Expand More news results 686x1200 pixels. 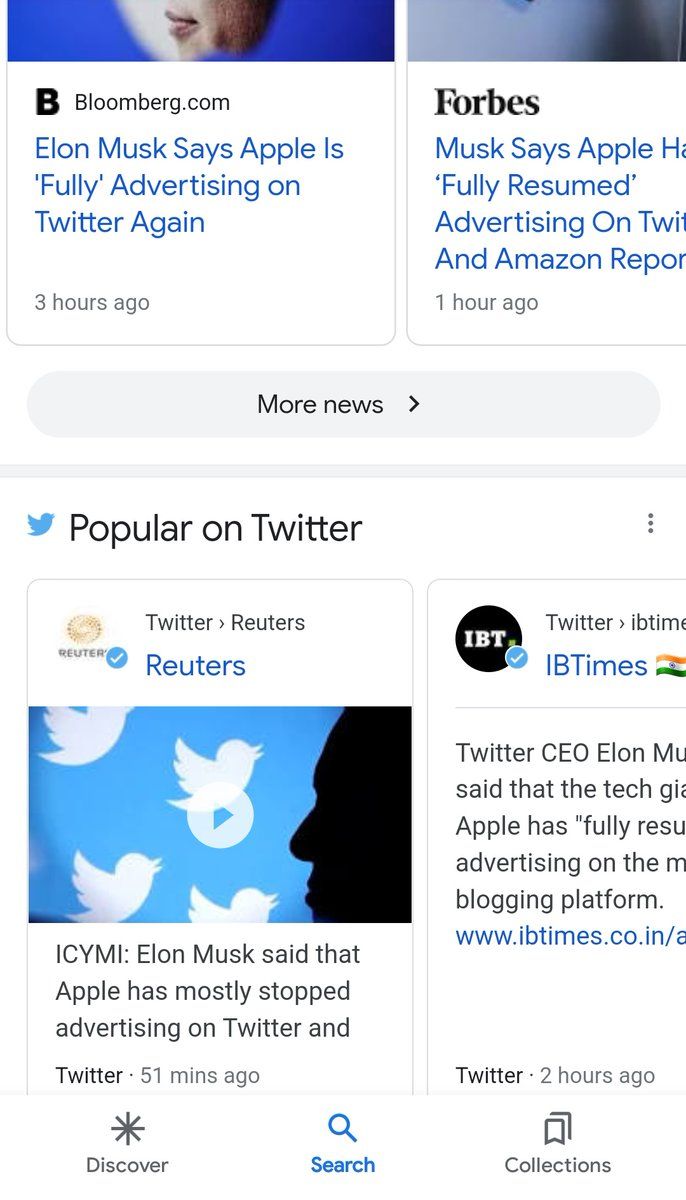(x=320, y=404)
